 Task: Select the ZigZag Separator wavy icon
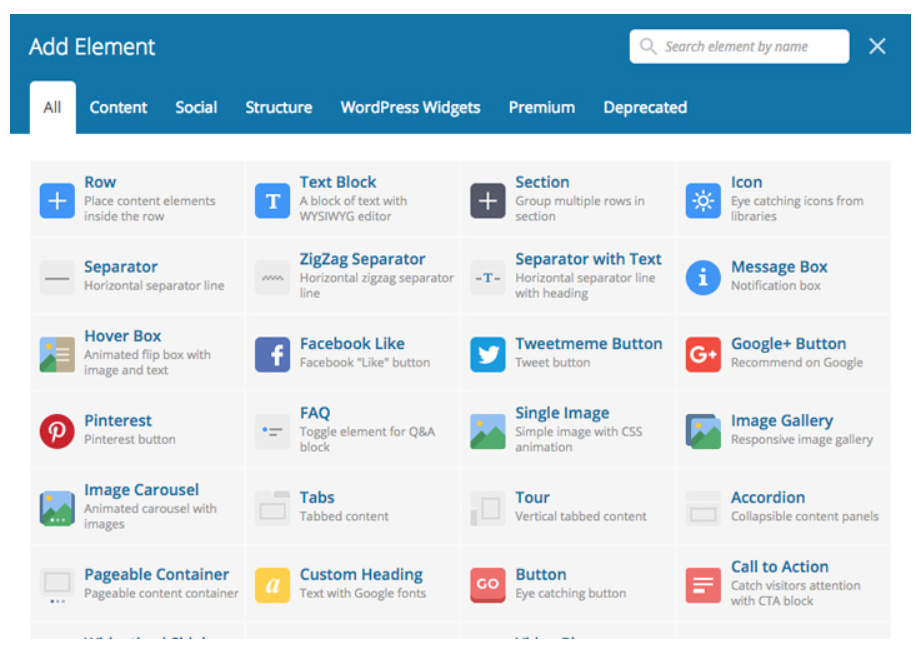pos(272,277)
